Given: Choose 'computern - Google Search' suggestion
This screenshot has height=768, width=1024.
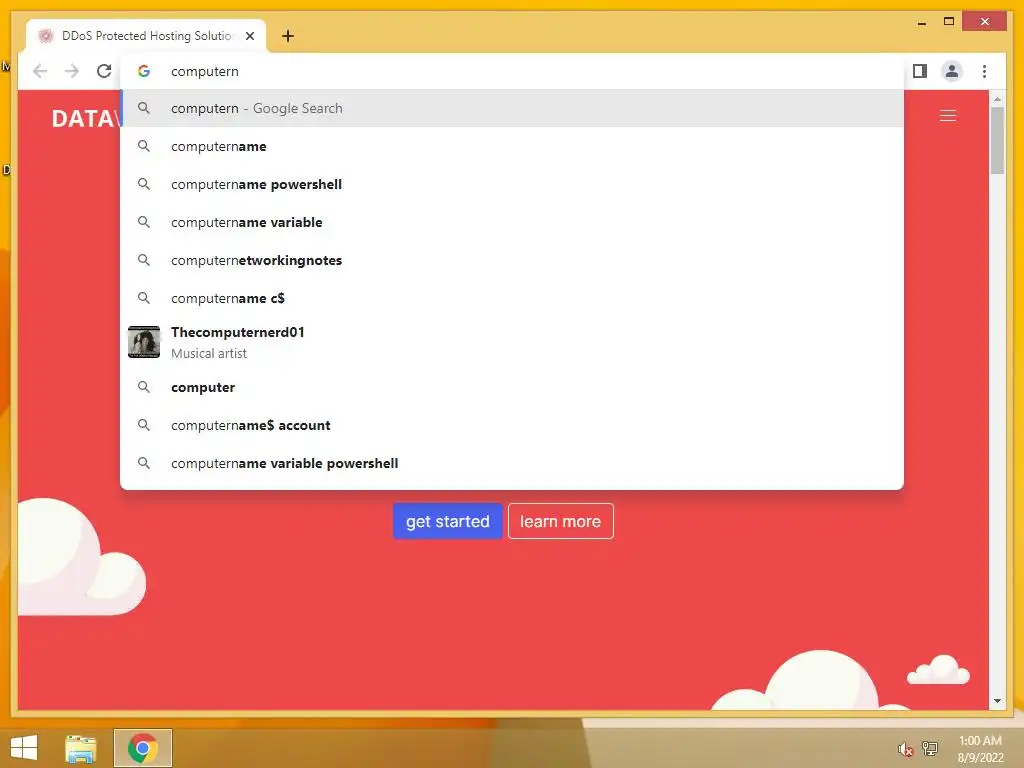Looking at the screenshot, I should click(512, 108).
